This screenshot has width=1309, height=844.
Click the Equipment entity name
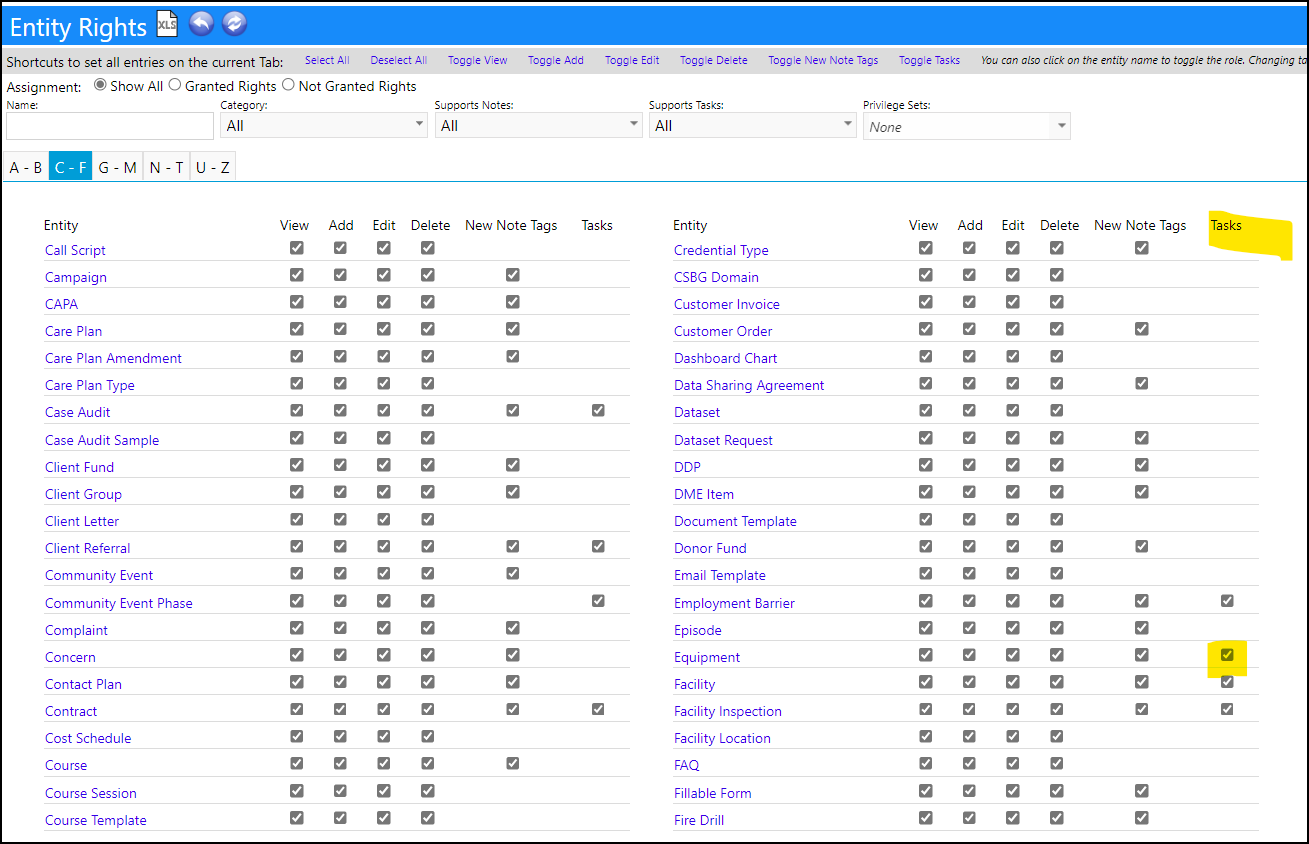pos(707,657)
